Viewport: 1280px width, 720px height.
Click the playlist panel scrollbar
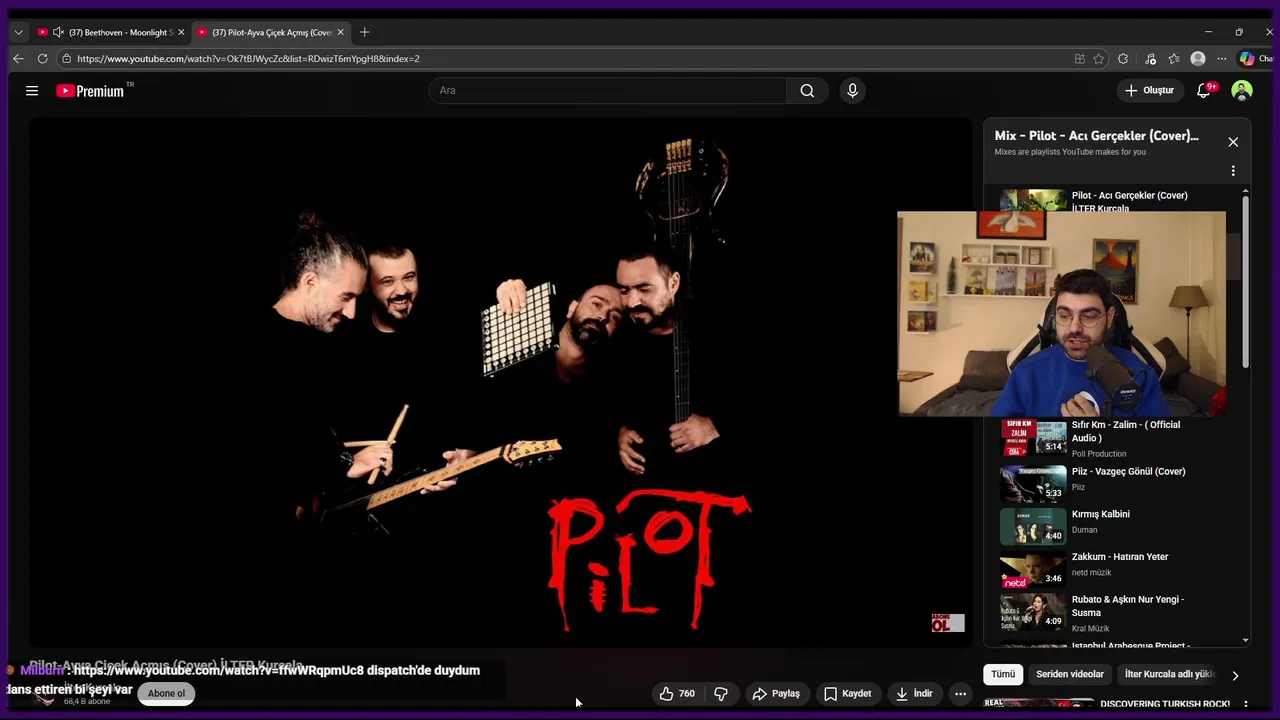click(1245, 280)
